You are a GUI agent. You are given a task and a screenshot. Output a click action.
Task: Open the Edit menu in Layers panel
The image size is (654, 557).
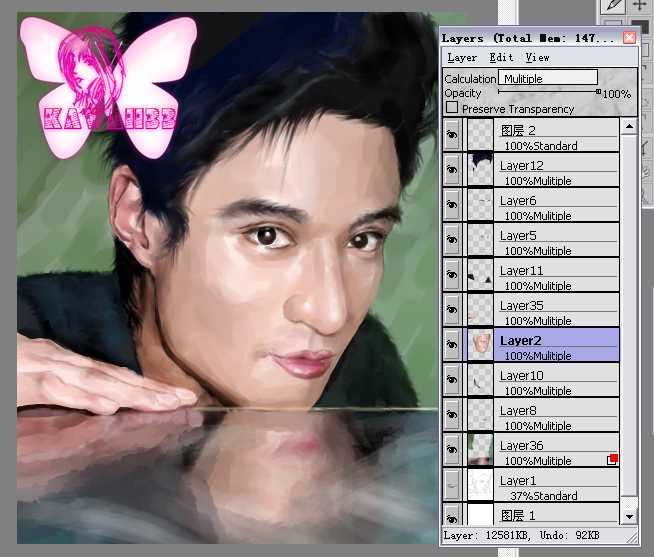[x=501, y=58]
